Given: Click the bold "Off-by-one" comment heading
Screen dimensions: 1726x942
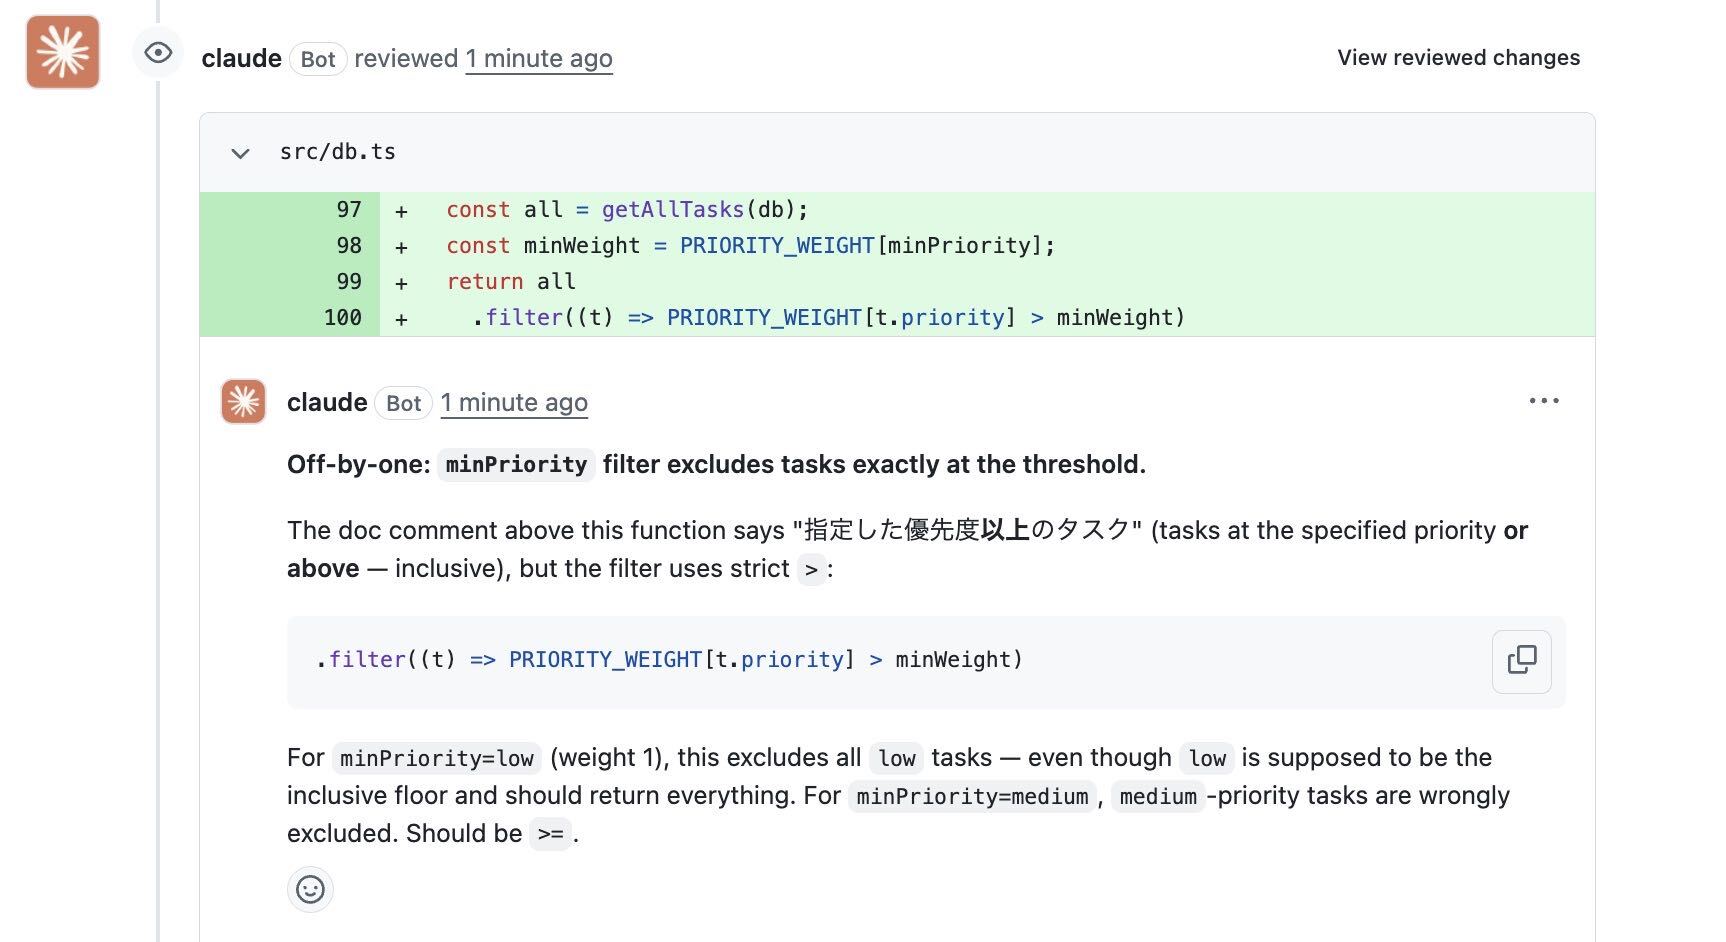Looking at the screenshot, I should [x=716, y=465].
